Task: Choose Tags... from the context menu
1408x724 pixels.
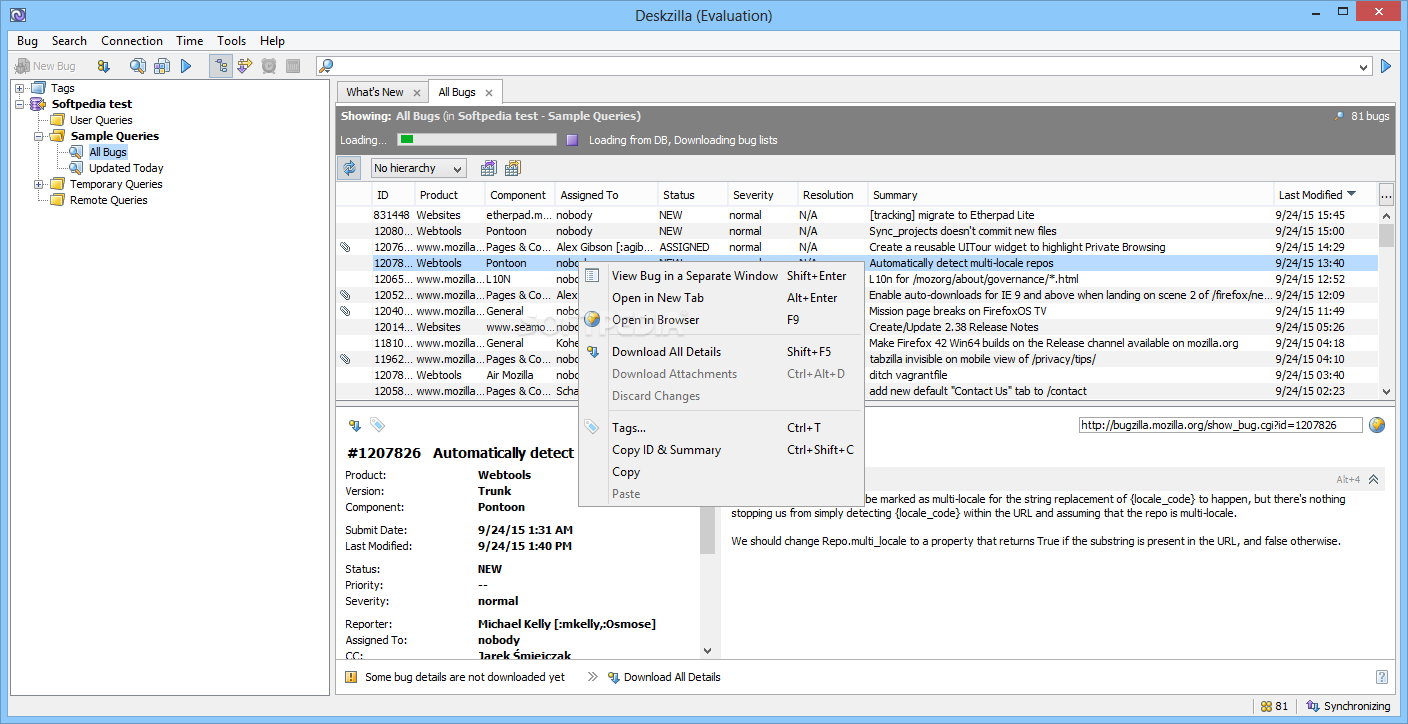Action: click(x=721, y=428)
